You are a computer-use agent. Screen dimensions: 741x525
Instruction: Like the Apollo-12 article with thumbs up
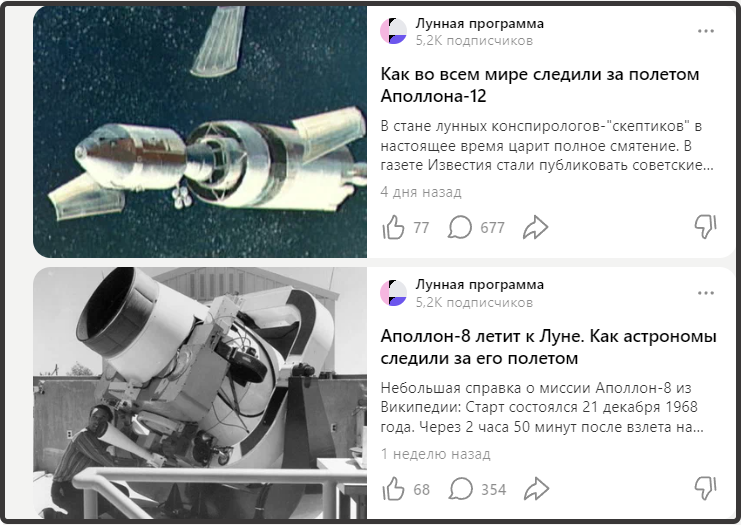[x=393, y=227]
